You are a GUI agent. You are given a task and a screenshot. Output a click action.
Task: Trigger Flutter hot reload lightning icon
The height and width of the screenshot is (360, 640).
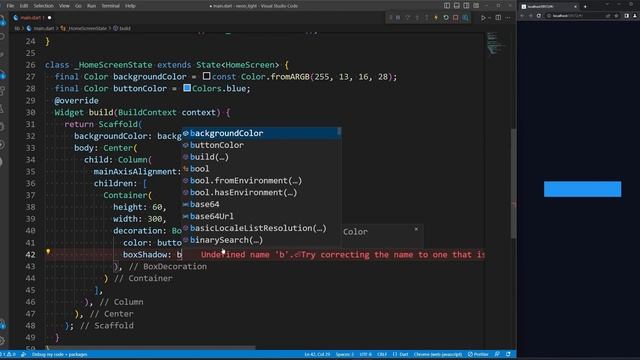[x=436, y=18]
